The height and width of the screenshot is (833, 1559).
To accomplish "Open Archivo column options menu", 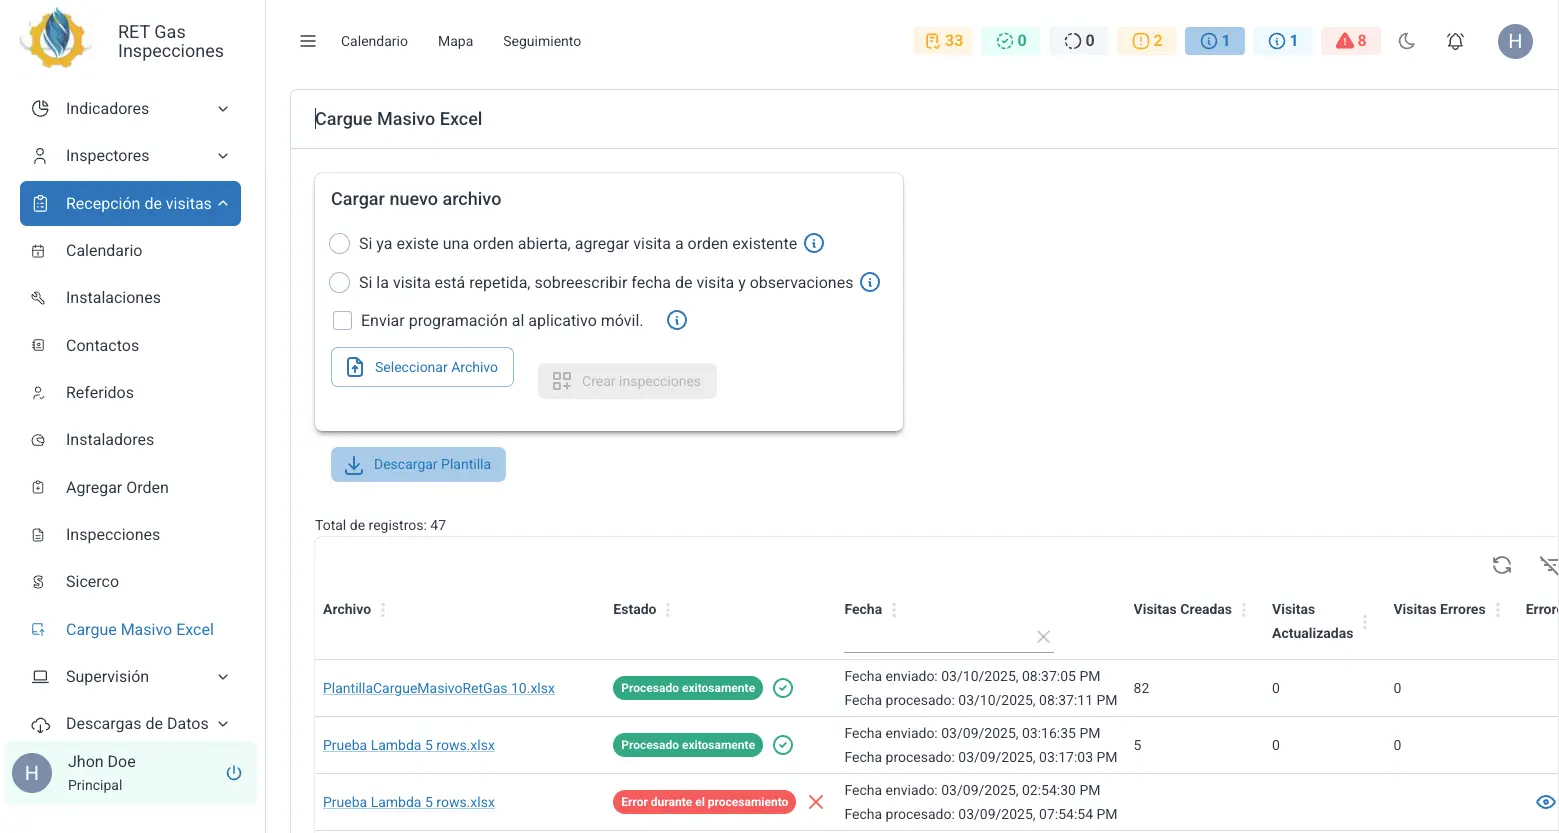I will (383, 609).
